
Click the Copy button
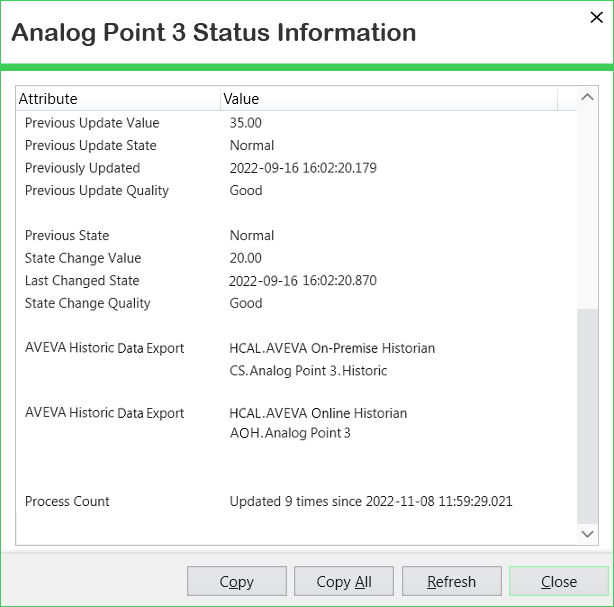(236, 581)
